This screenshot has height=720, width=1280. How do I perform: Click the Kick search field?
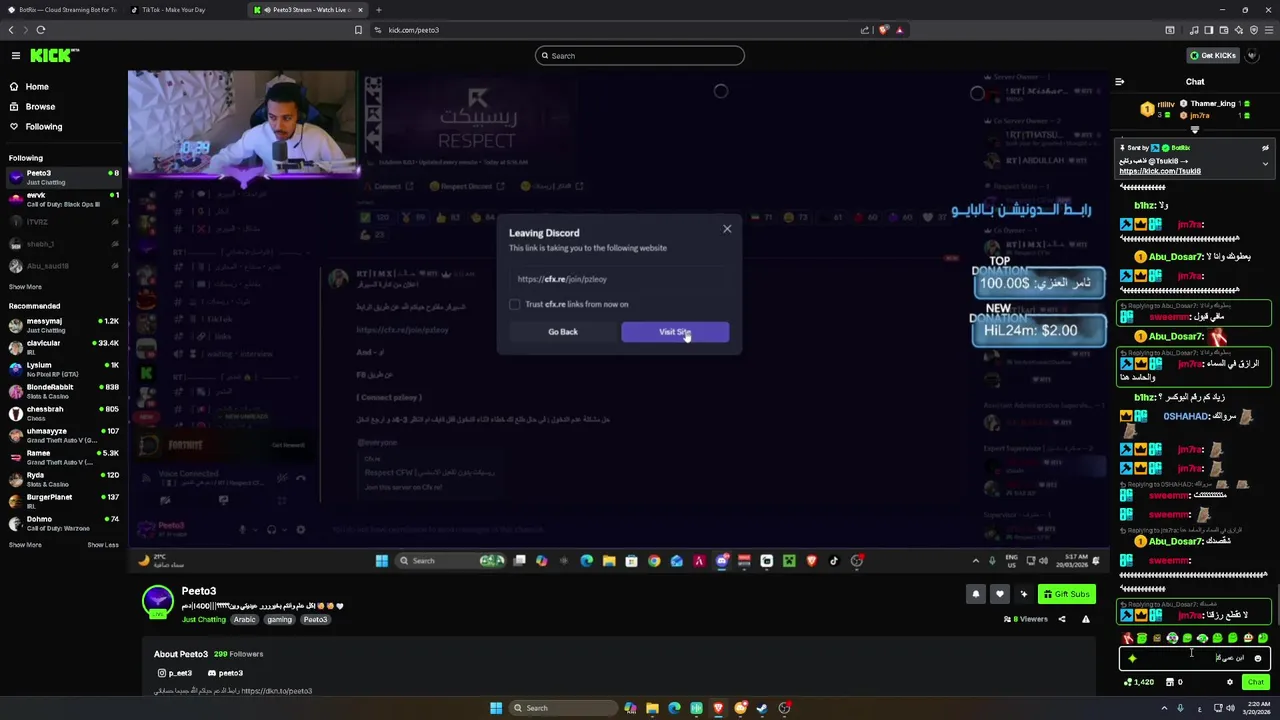(x=640, y=56)
